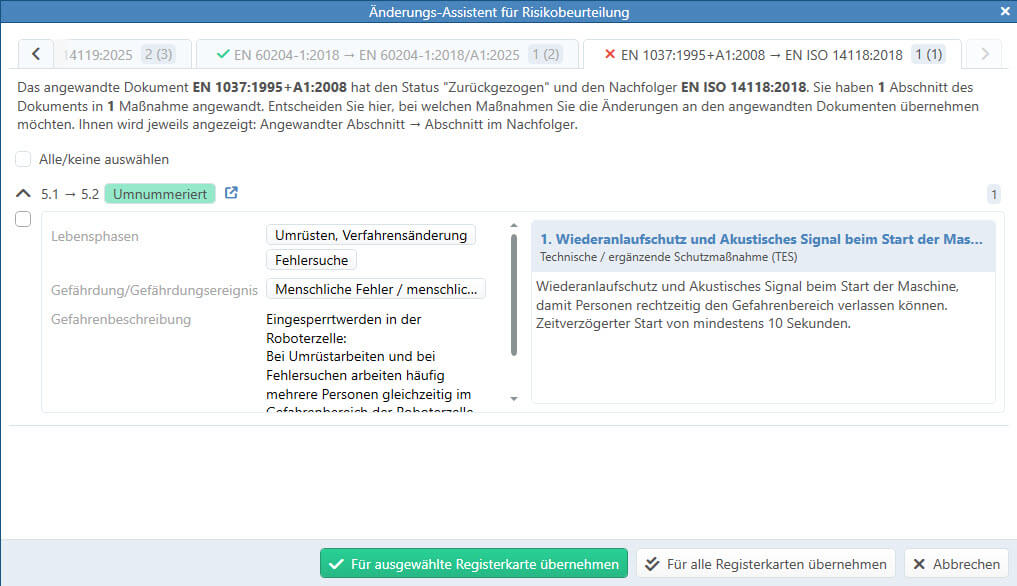Click the Fehlersuche life phase tag
The width and height of the screenshot is (1017, 586).
click(x=311, y=260)
